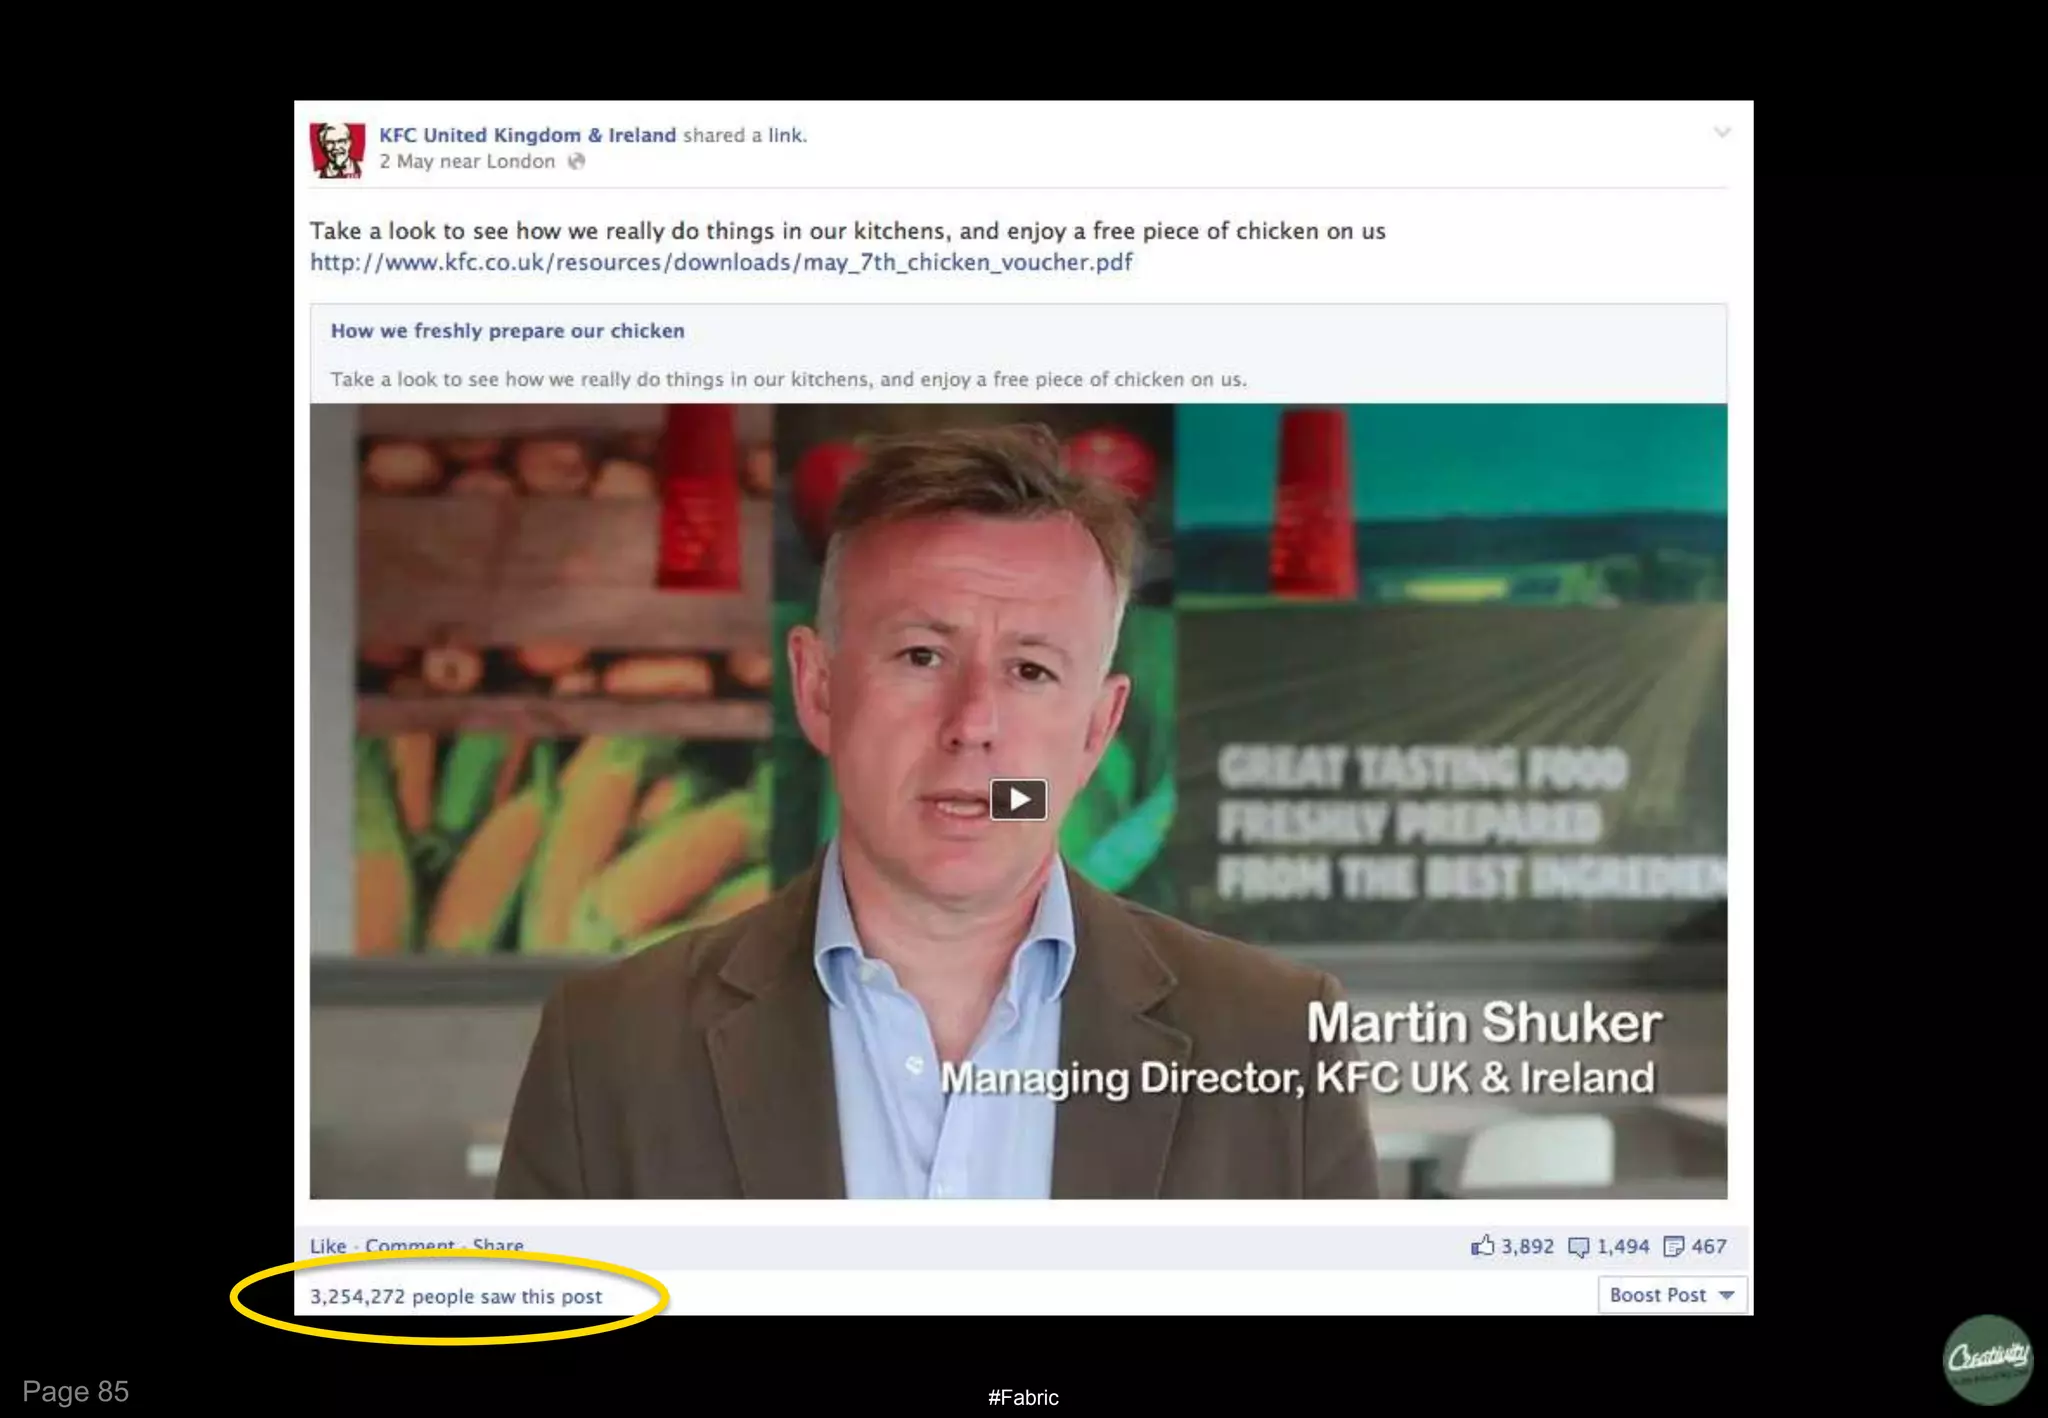2048x1418 pixels.
Task: Click Comment under the post
Action: click(x=409, y=1246)
